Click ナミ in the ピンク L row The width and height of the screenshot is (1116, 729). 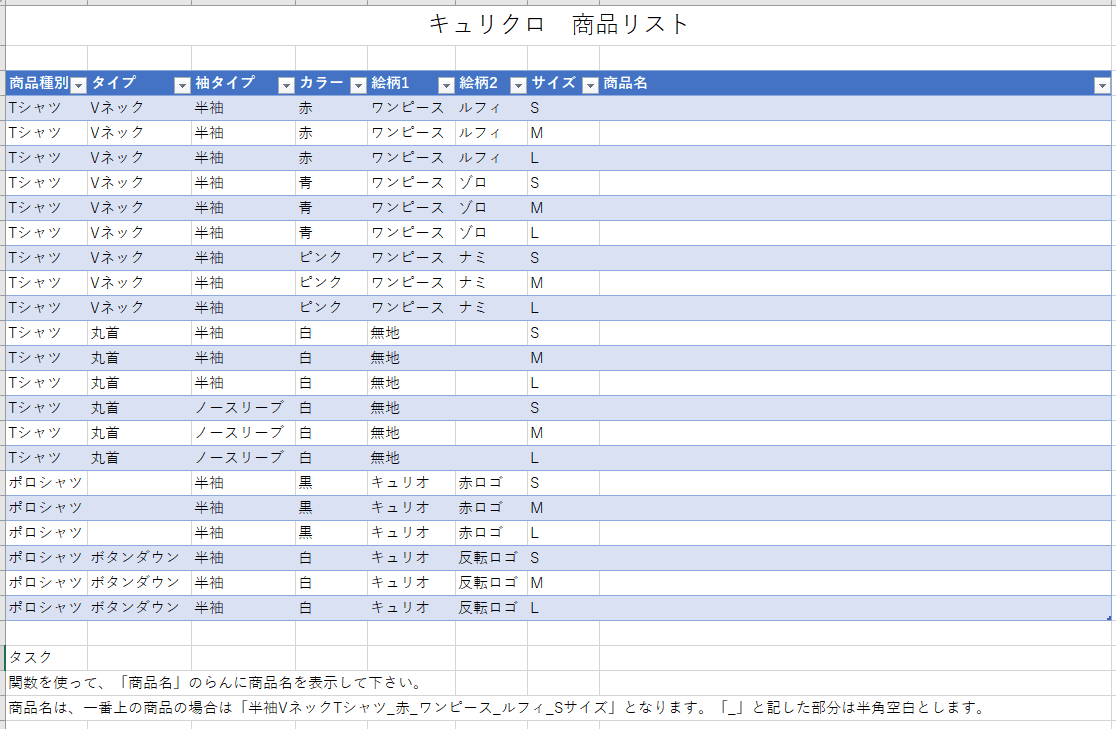click(473, 308)
